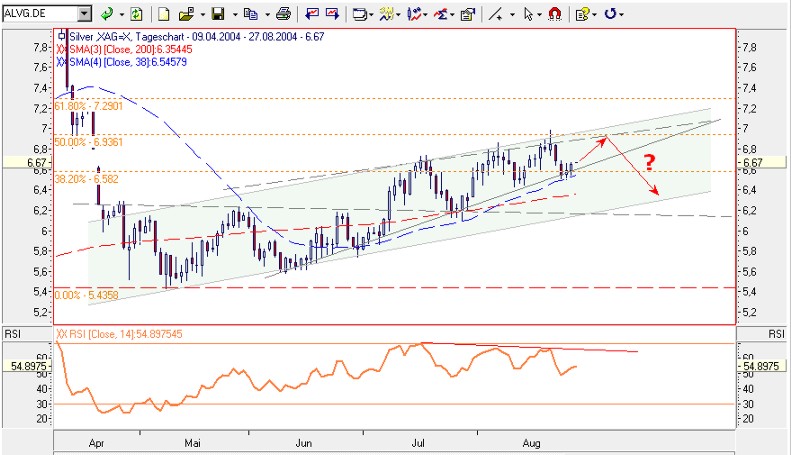The height and width of the screenshot is (455, 791).
Task: Click the open folder icon
Action: click(186, 14)
